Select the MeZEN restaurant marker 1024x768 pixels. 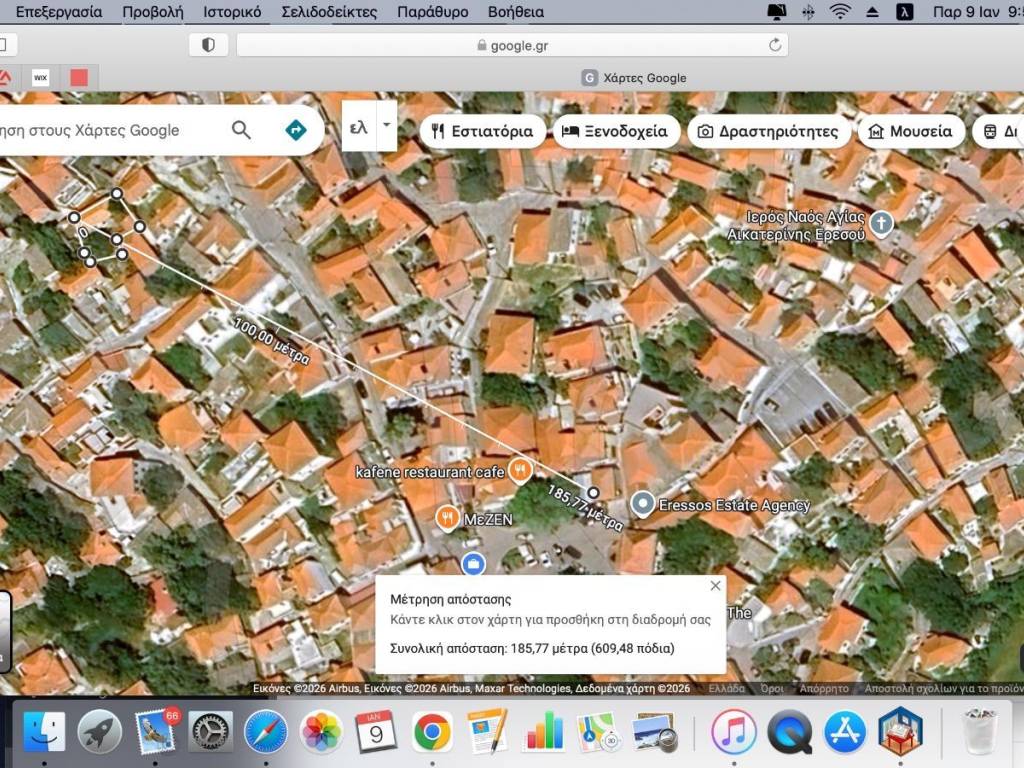pyautogui.click(x=446, y=518)
